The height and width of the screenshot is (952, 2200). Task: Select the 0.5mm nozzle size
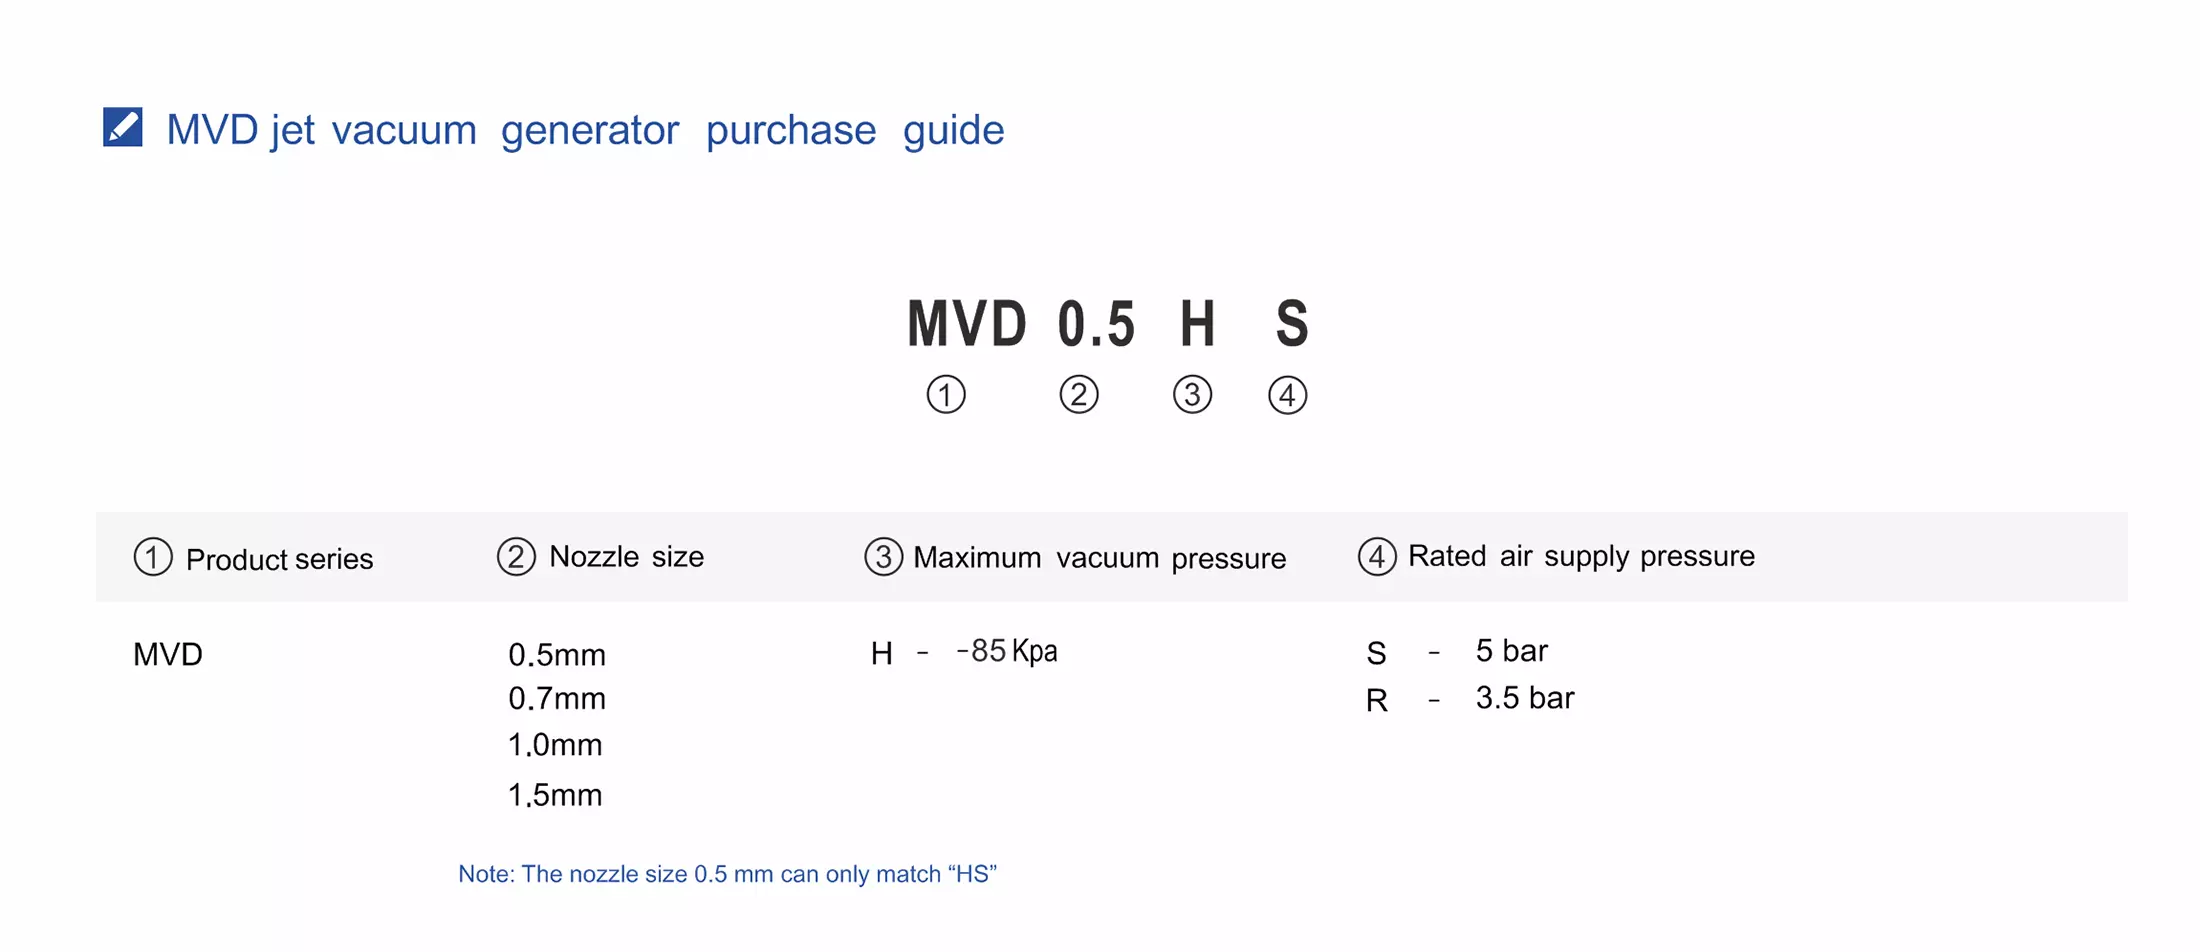click(x=557, y=655)
